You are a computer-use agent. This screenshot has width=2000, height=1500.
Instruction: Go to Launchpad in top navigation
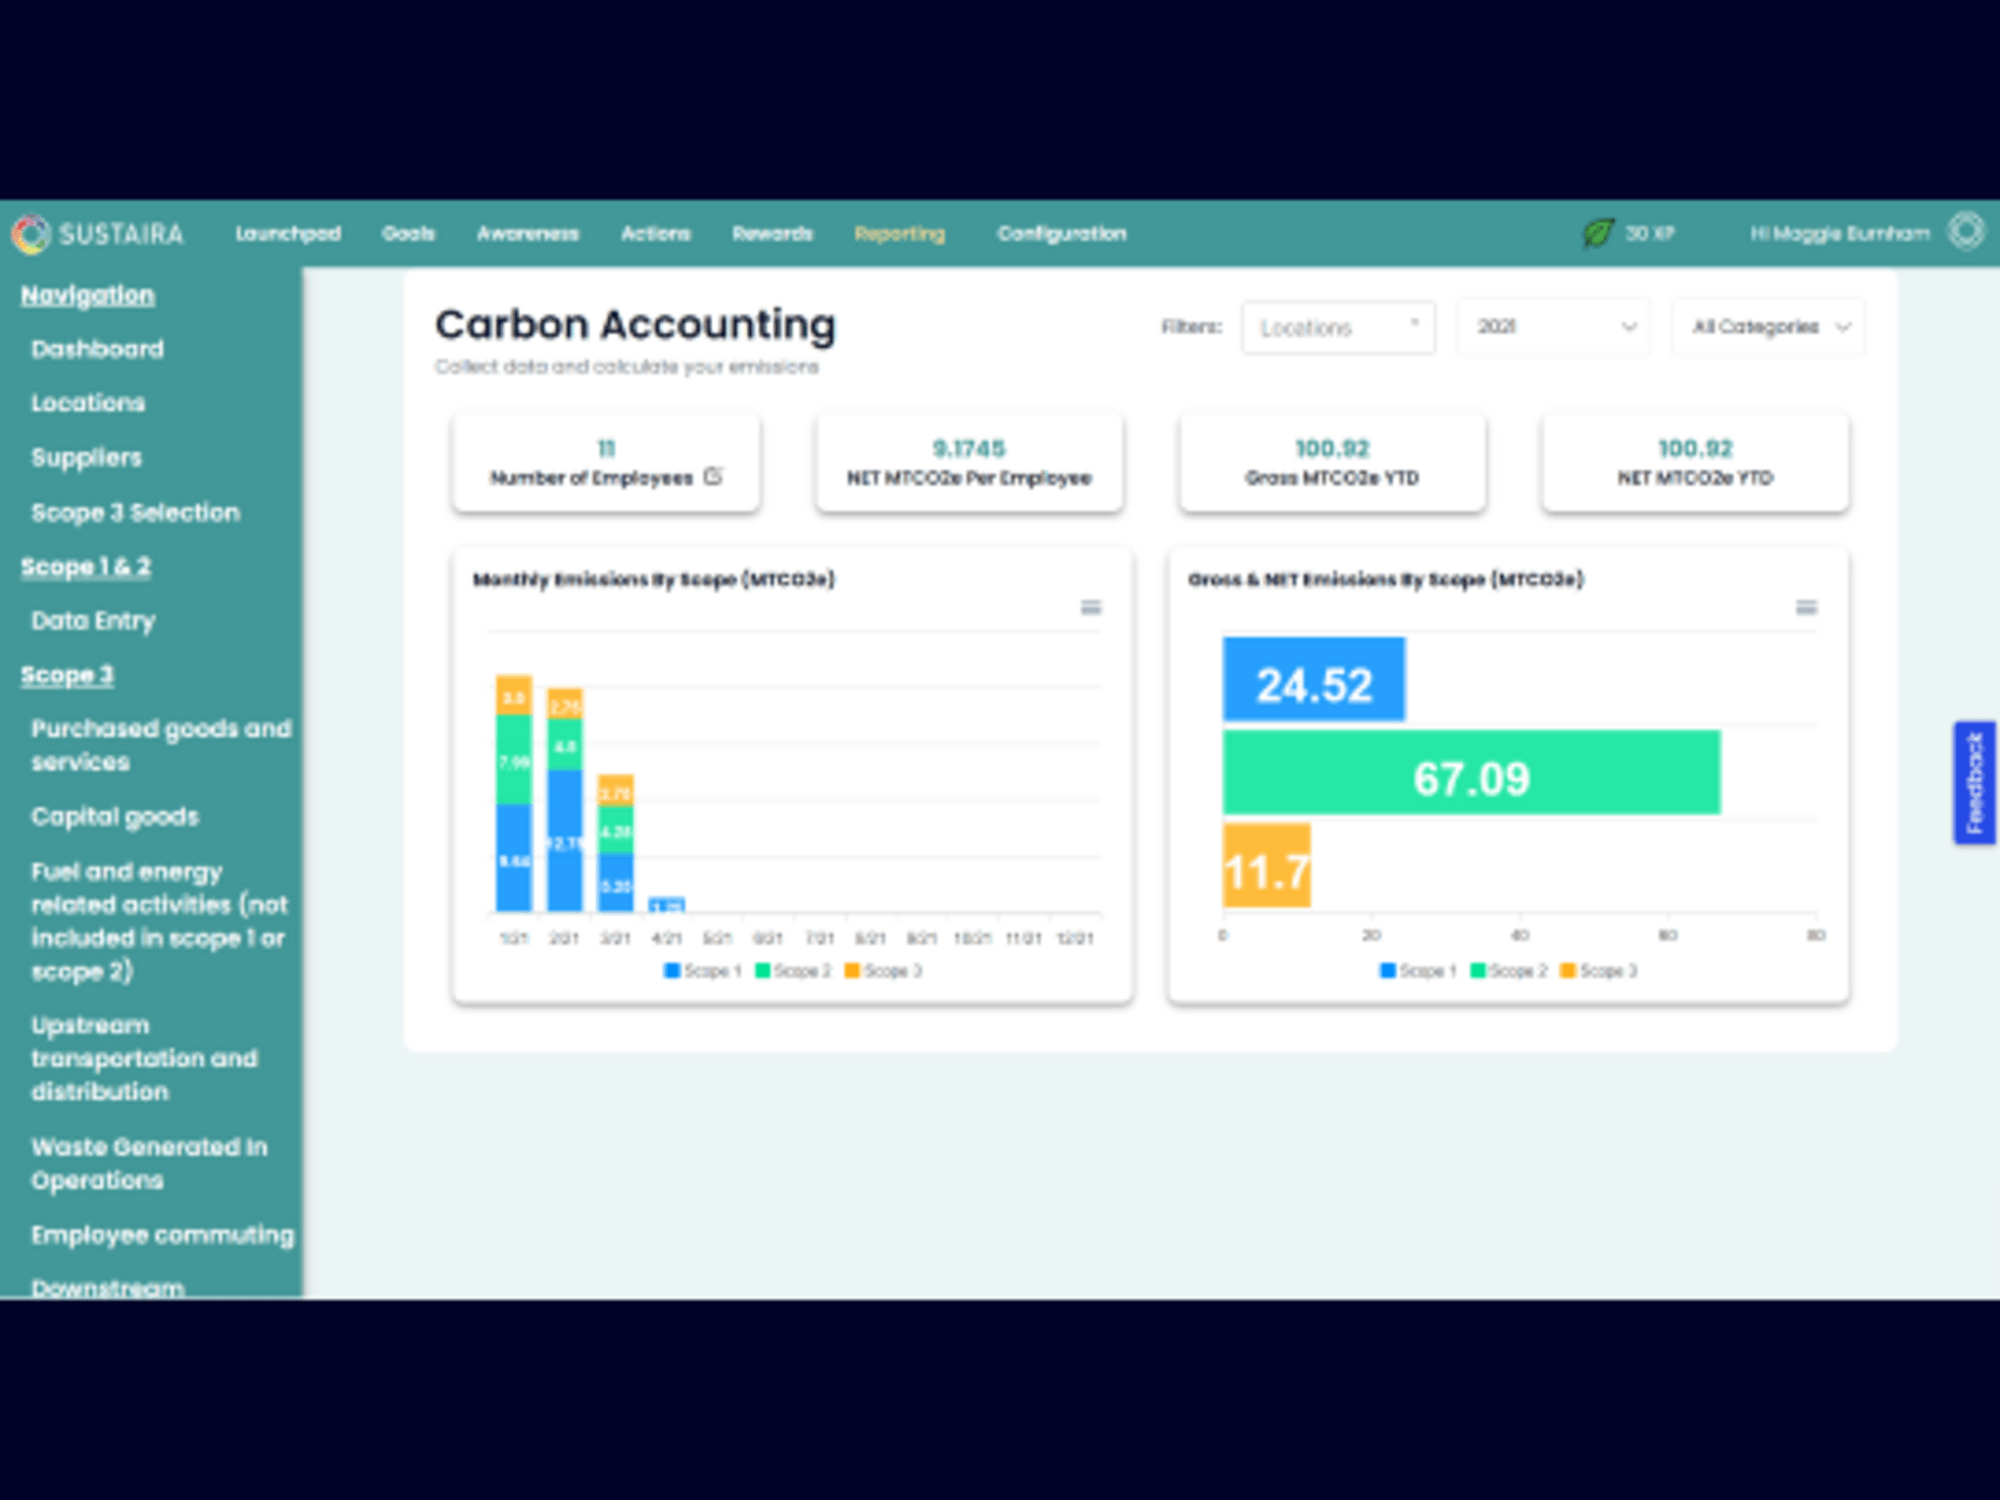click(x=288, y=233)
